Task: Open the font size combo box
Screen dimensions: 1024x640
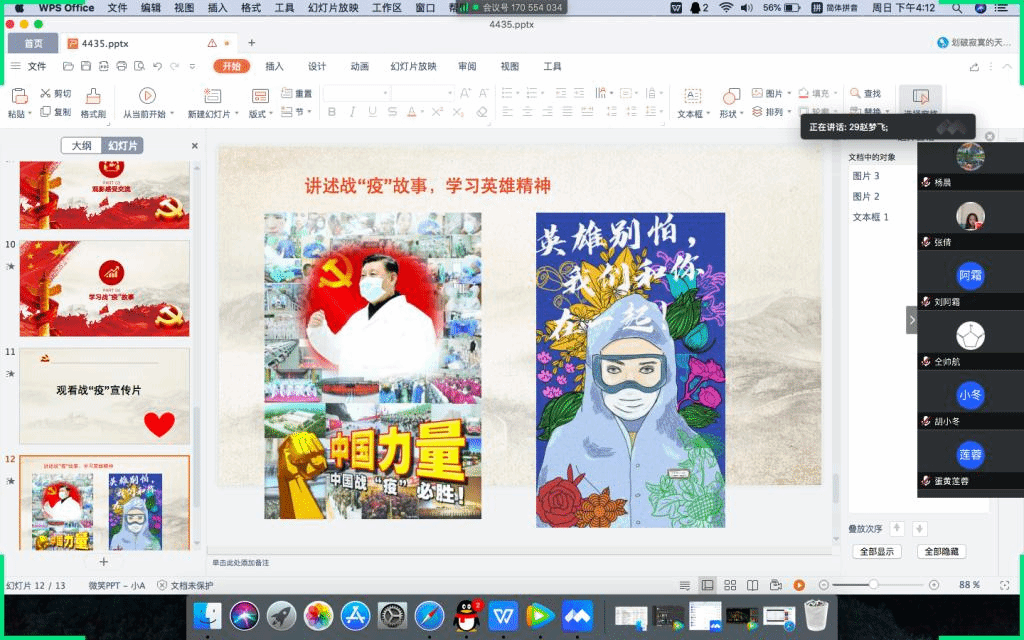Action: tap(423, 93)
